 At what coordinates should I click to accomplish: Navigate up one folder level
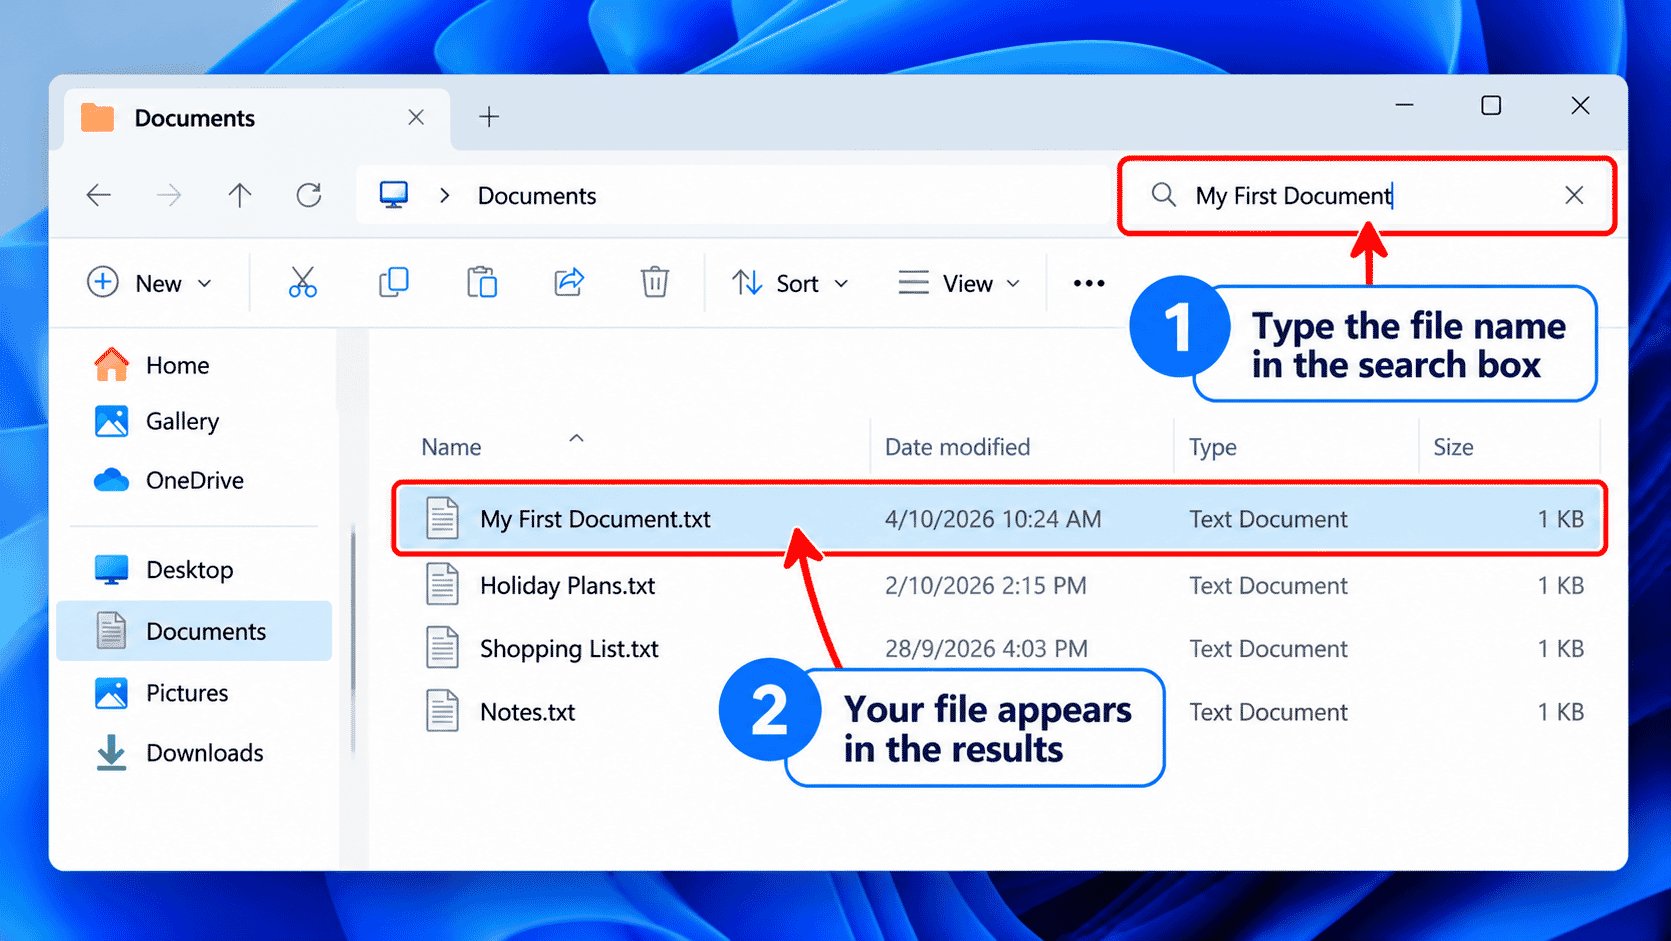pos(239,195)
